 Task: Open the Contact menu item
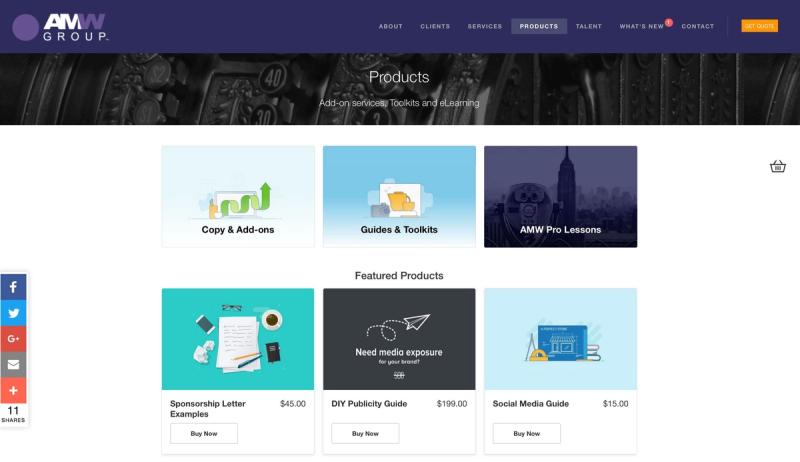tap(698, 27)
